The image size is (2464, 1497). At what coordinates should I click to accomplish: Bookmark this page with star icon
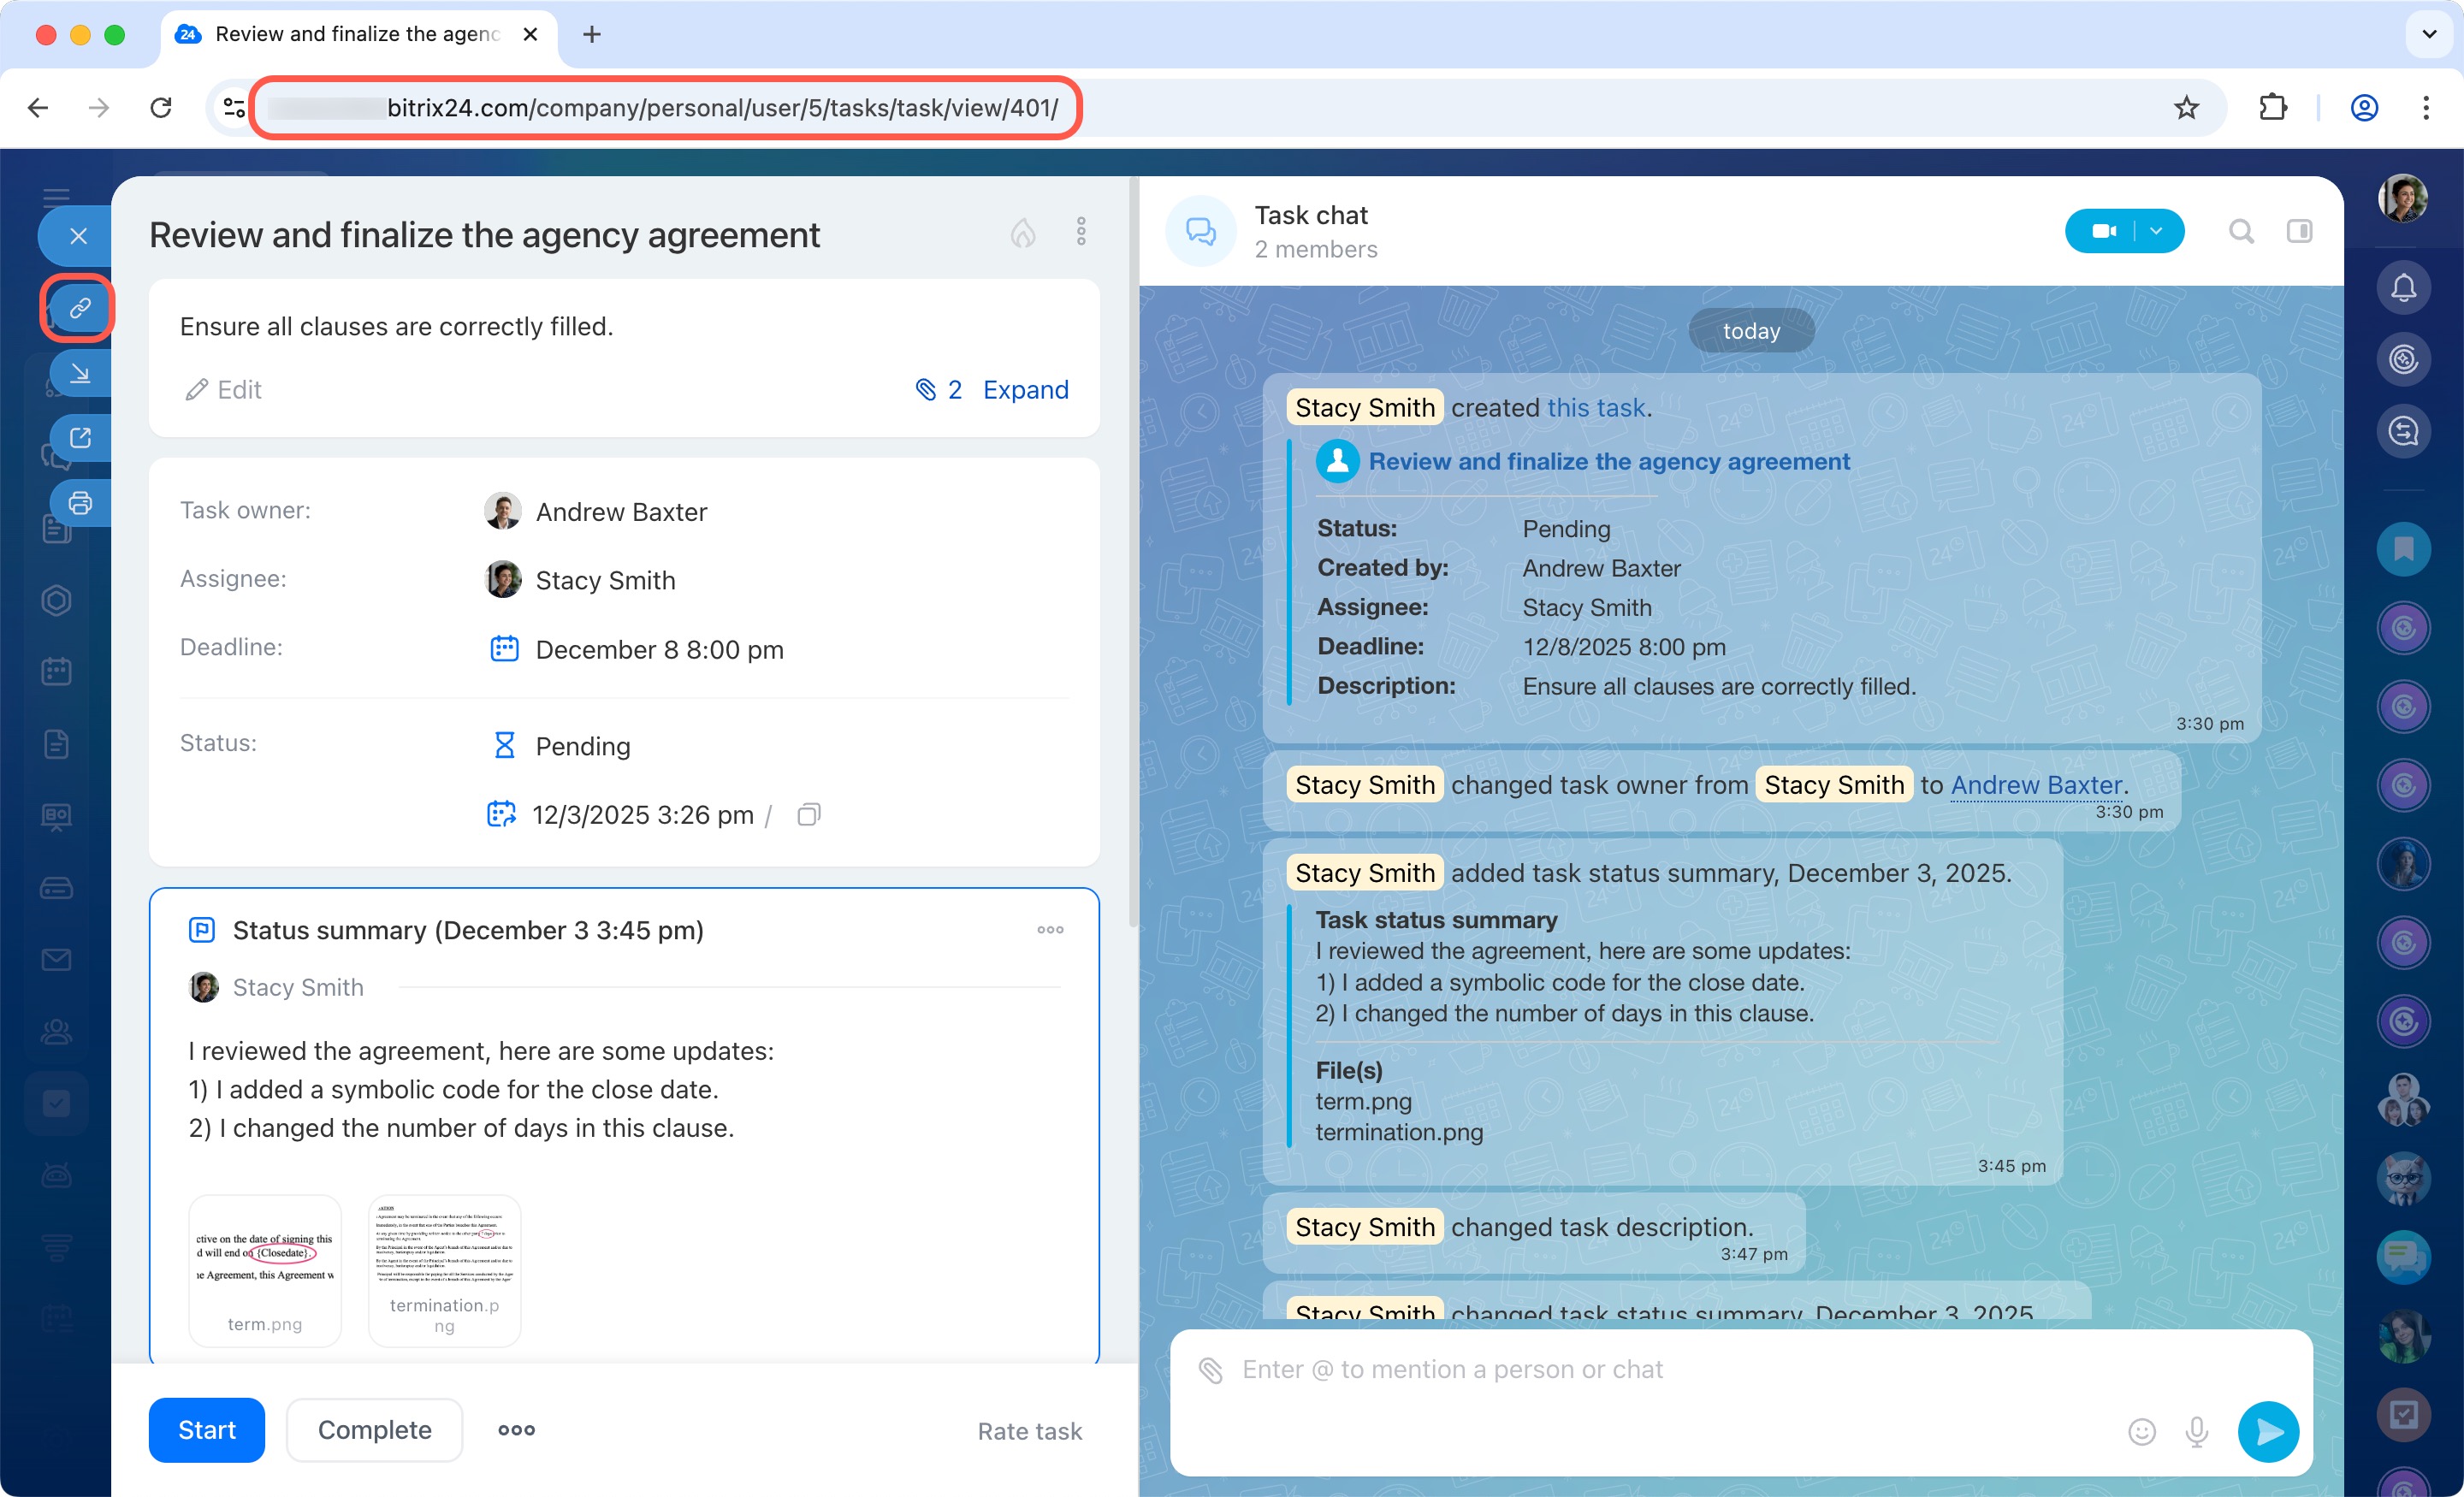click(2186, 108)
